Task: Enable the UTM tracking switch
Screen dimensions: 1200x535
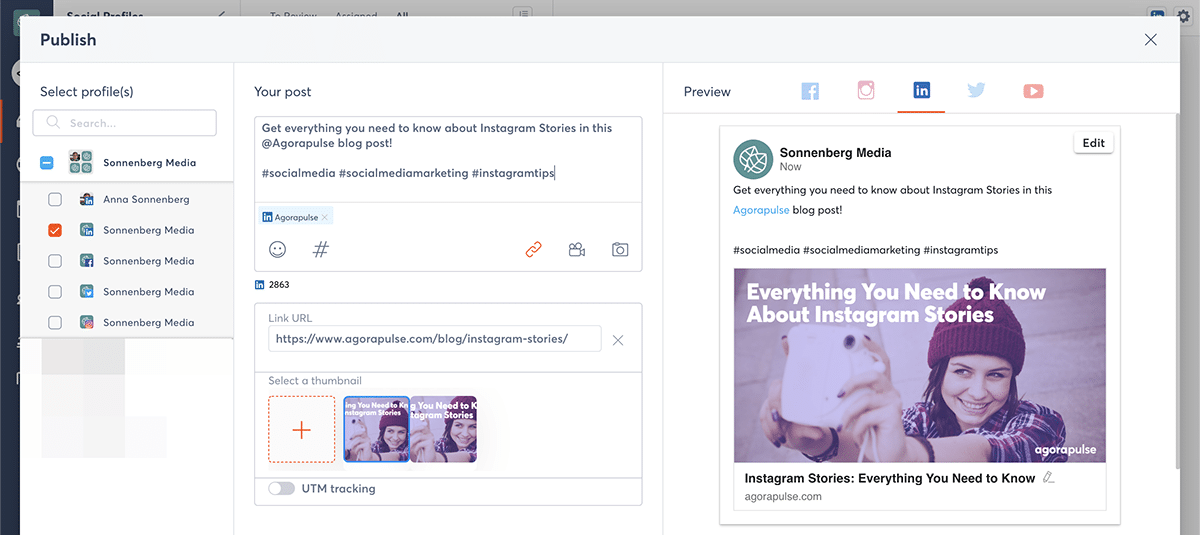Action: 282,489
